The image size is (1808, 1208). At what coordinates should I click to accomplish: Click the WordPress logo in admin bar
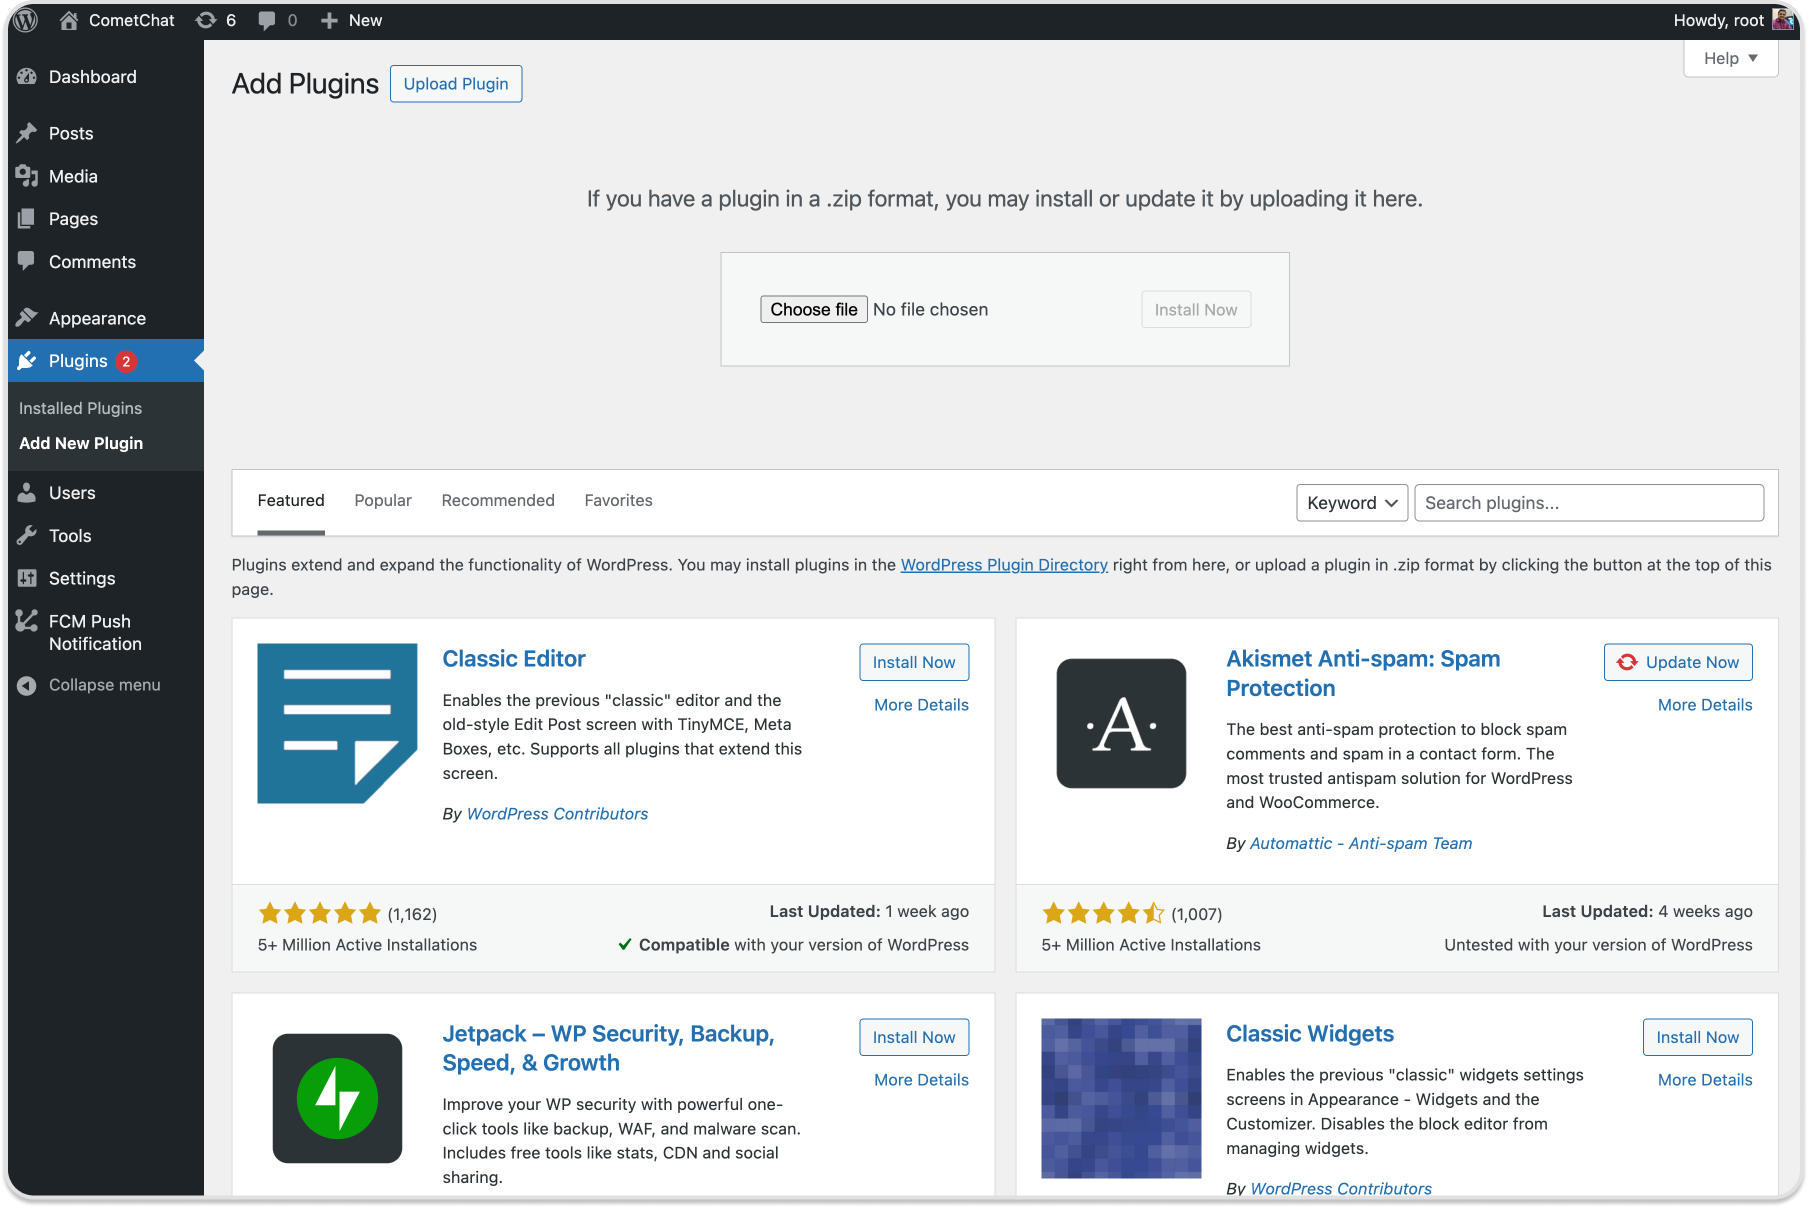[26, 20]
